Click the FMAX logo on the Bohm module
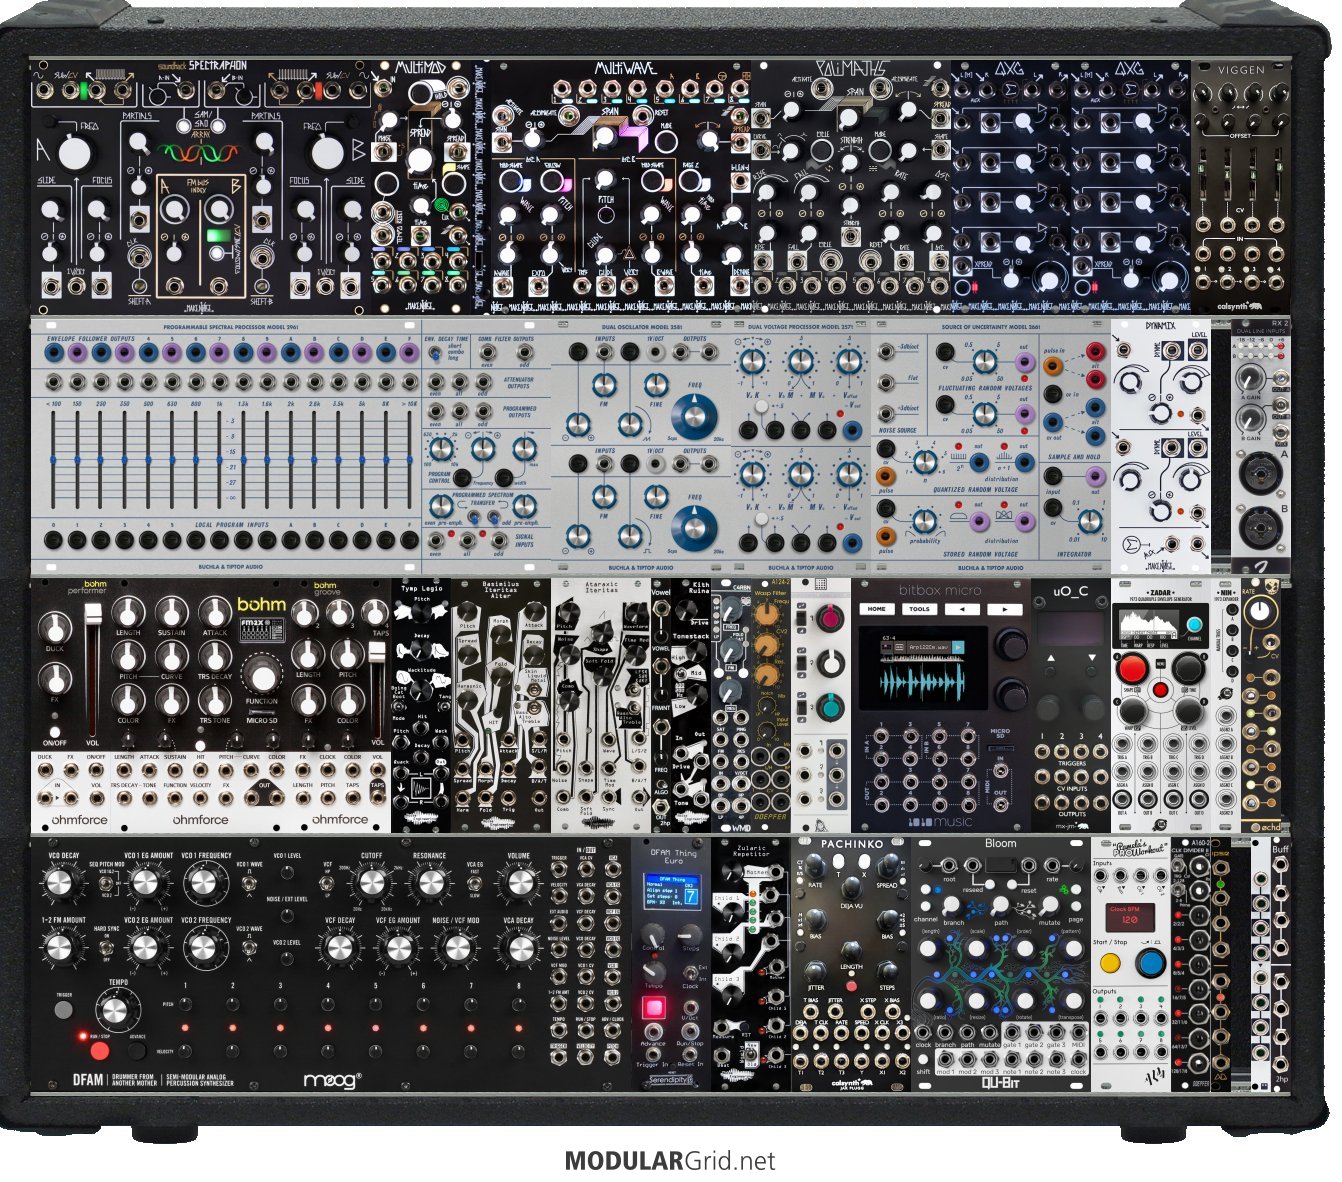The image size is (1342, 1182). point(265,628)
